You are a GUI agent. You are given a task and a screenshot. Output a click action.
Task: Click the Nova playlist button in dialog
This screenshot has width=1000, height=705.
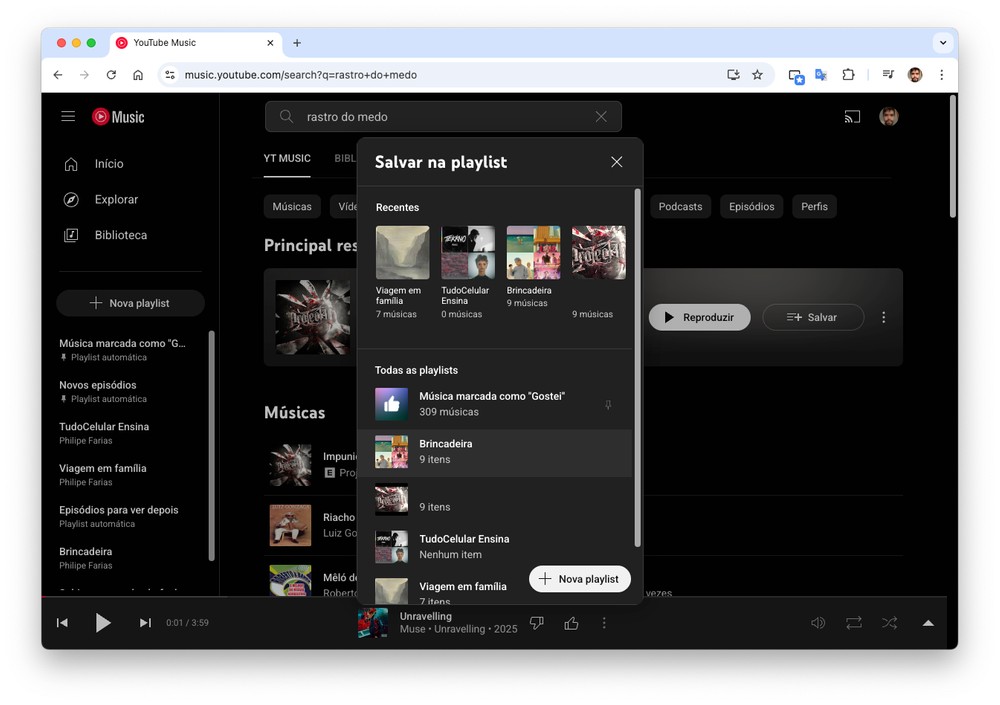[579, 579]
